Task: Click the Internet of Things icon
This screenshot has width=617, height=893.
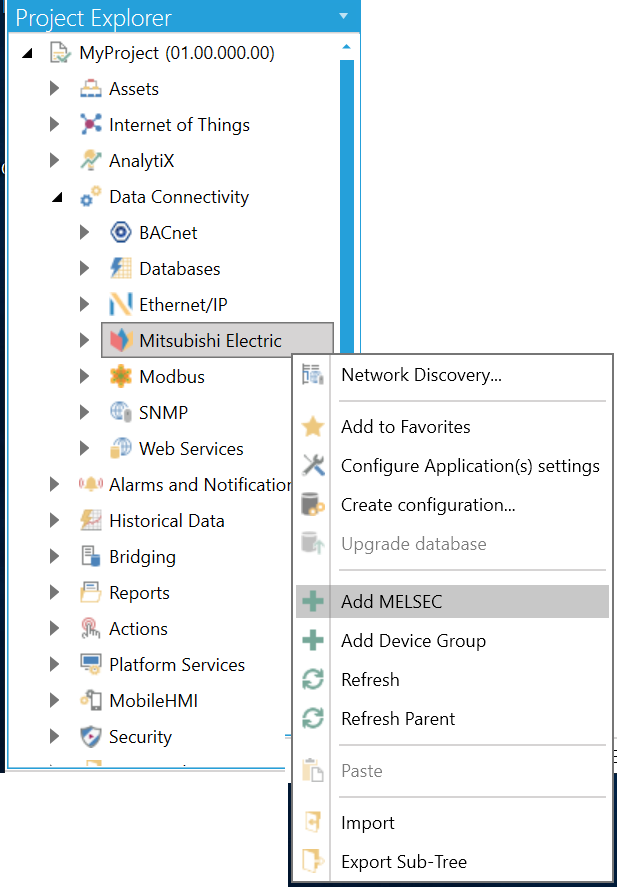Action: coord(91,125)
